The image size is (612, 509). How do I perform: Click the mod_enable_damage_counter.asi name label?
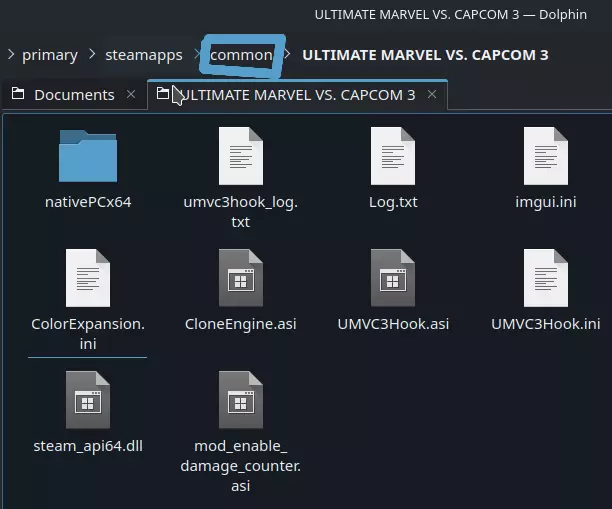[x=241, y=466]
